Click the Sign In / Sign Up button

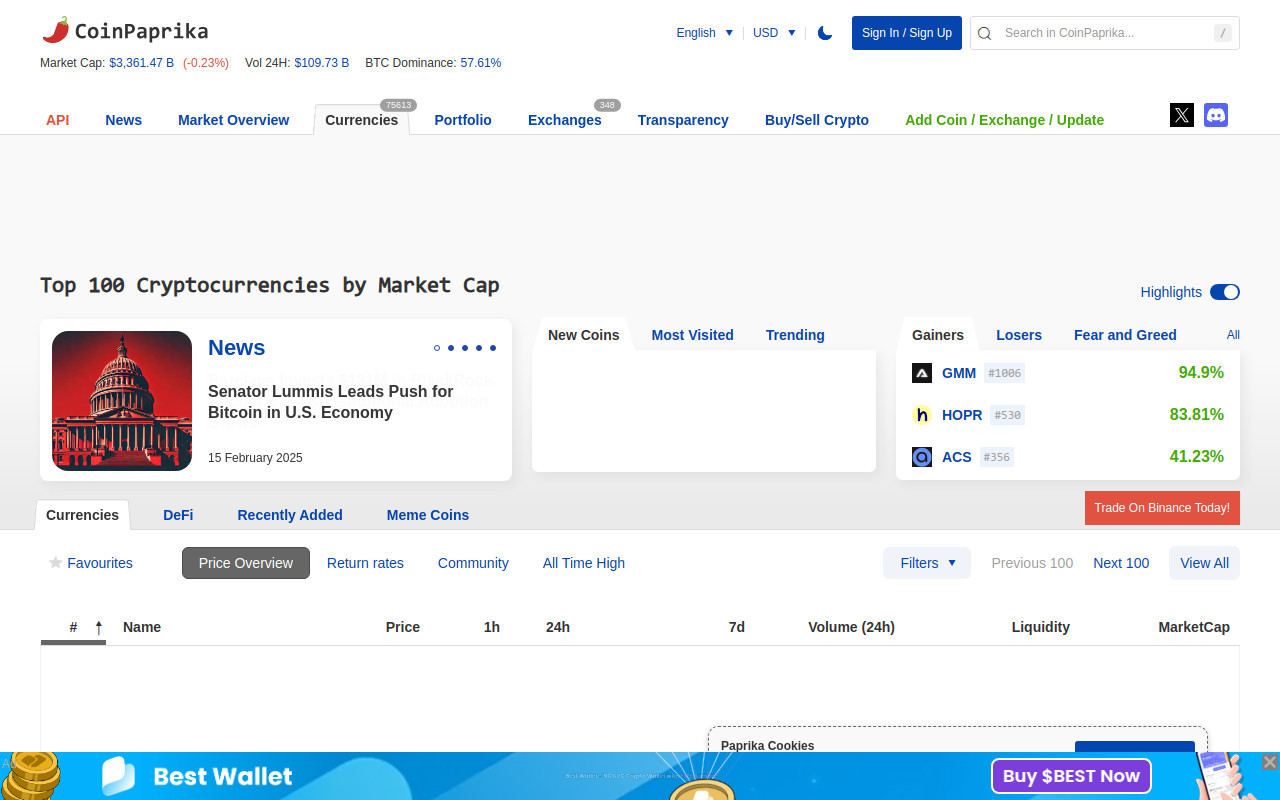[x=907, y=33]
